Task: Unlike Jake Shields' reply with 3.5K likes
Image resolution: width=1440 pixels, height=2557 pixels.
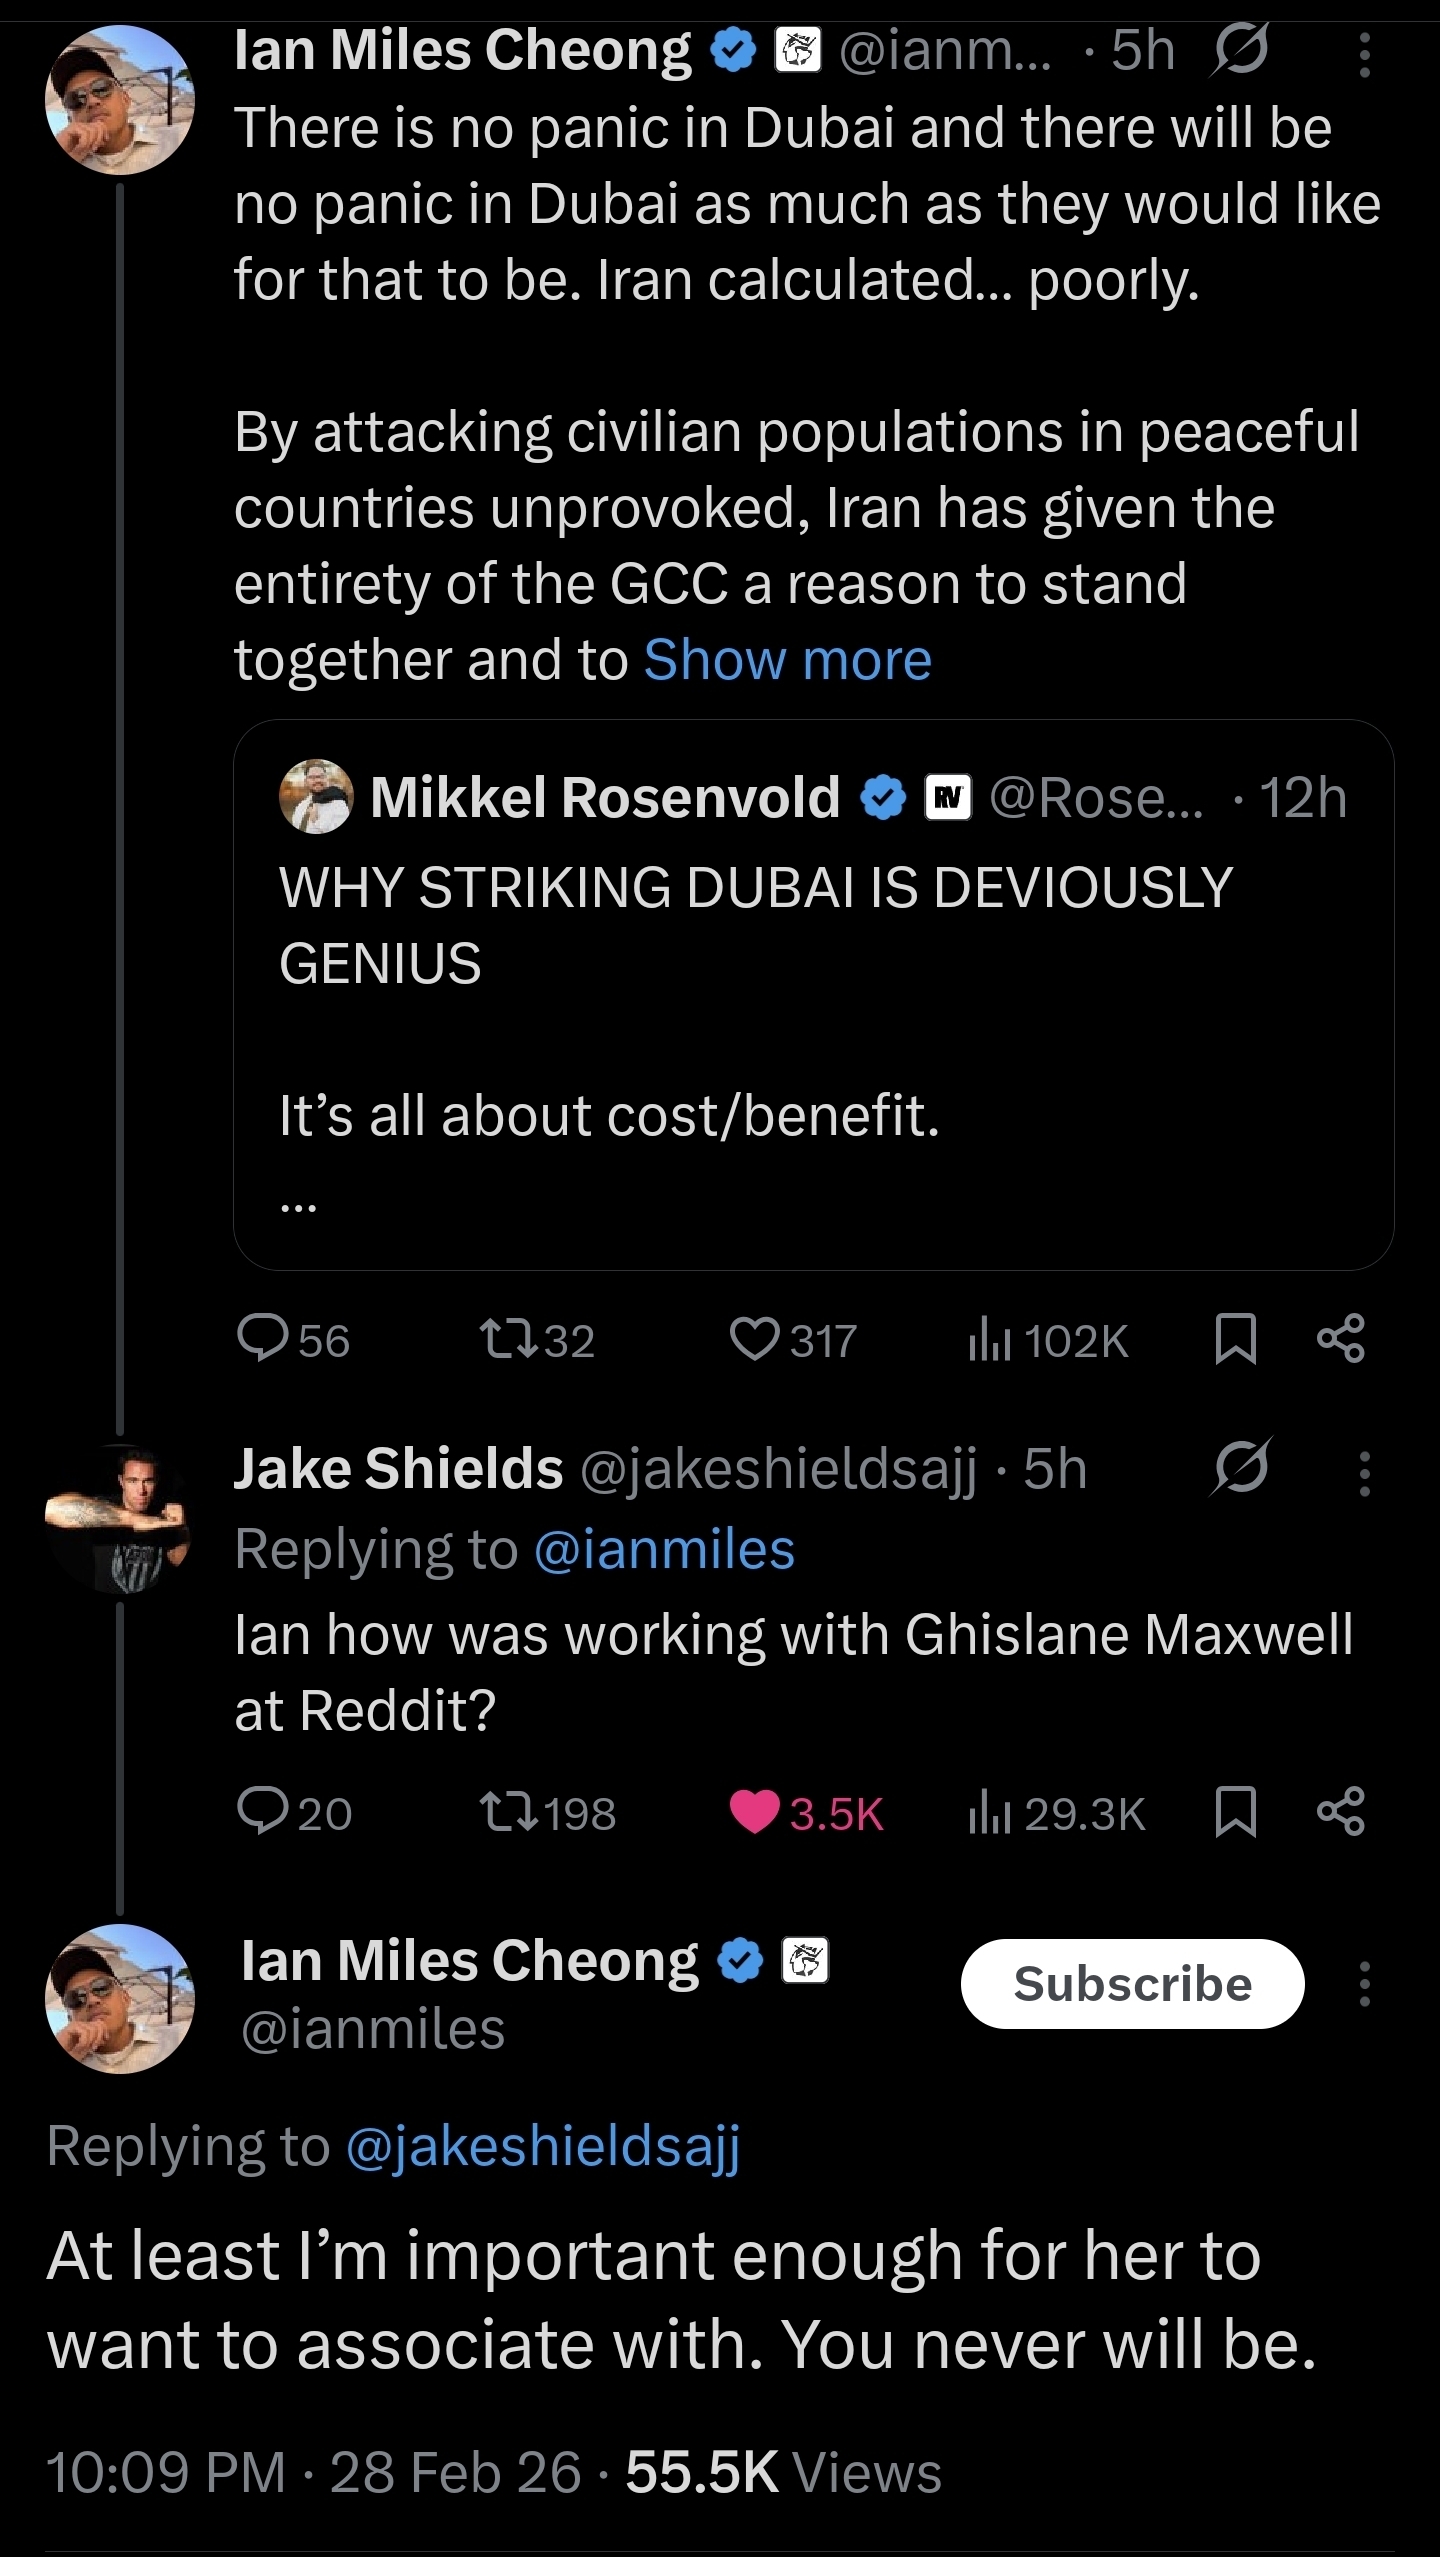Action: click(754, 1812)
